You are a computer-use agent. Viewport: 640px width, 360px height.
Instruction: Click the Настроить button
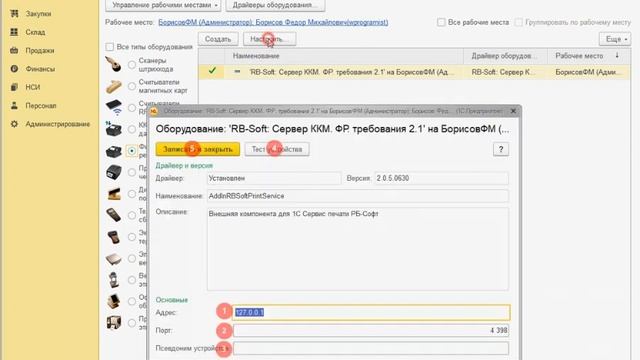(x=269, y=39)
